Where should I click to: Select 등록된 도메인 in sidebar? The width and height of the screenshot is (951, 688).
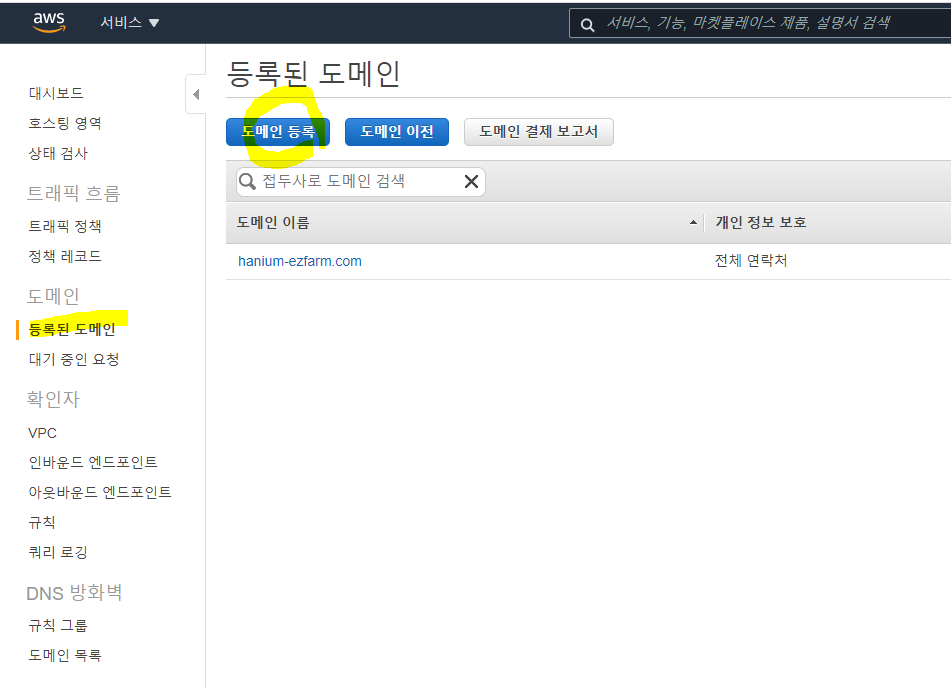[x=72, y=329]
